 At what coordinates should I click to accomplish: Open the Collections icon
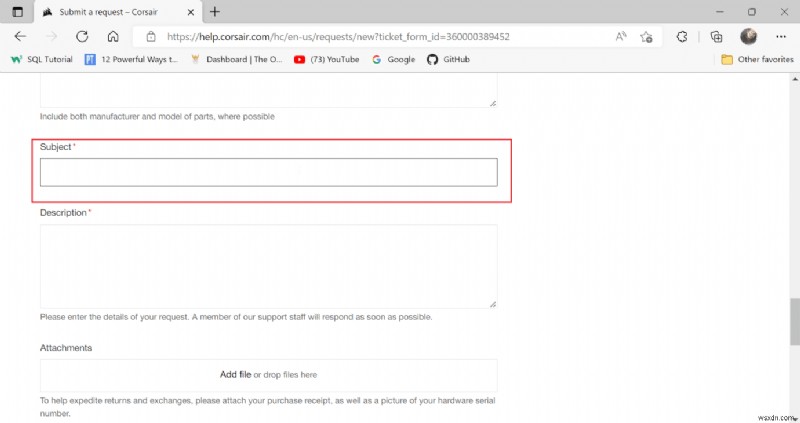point(716,37)
